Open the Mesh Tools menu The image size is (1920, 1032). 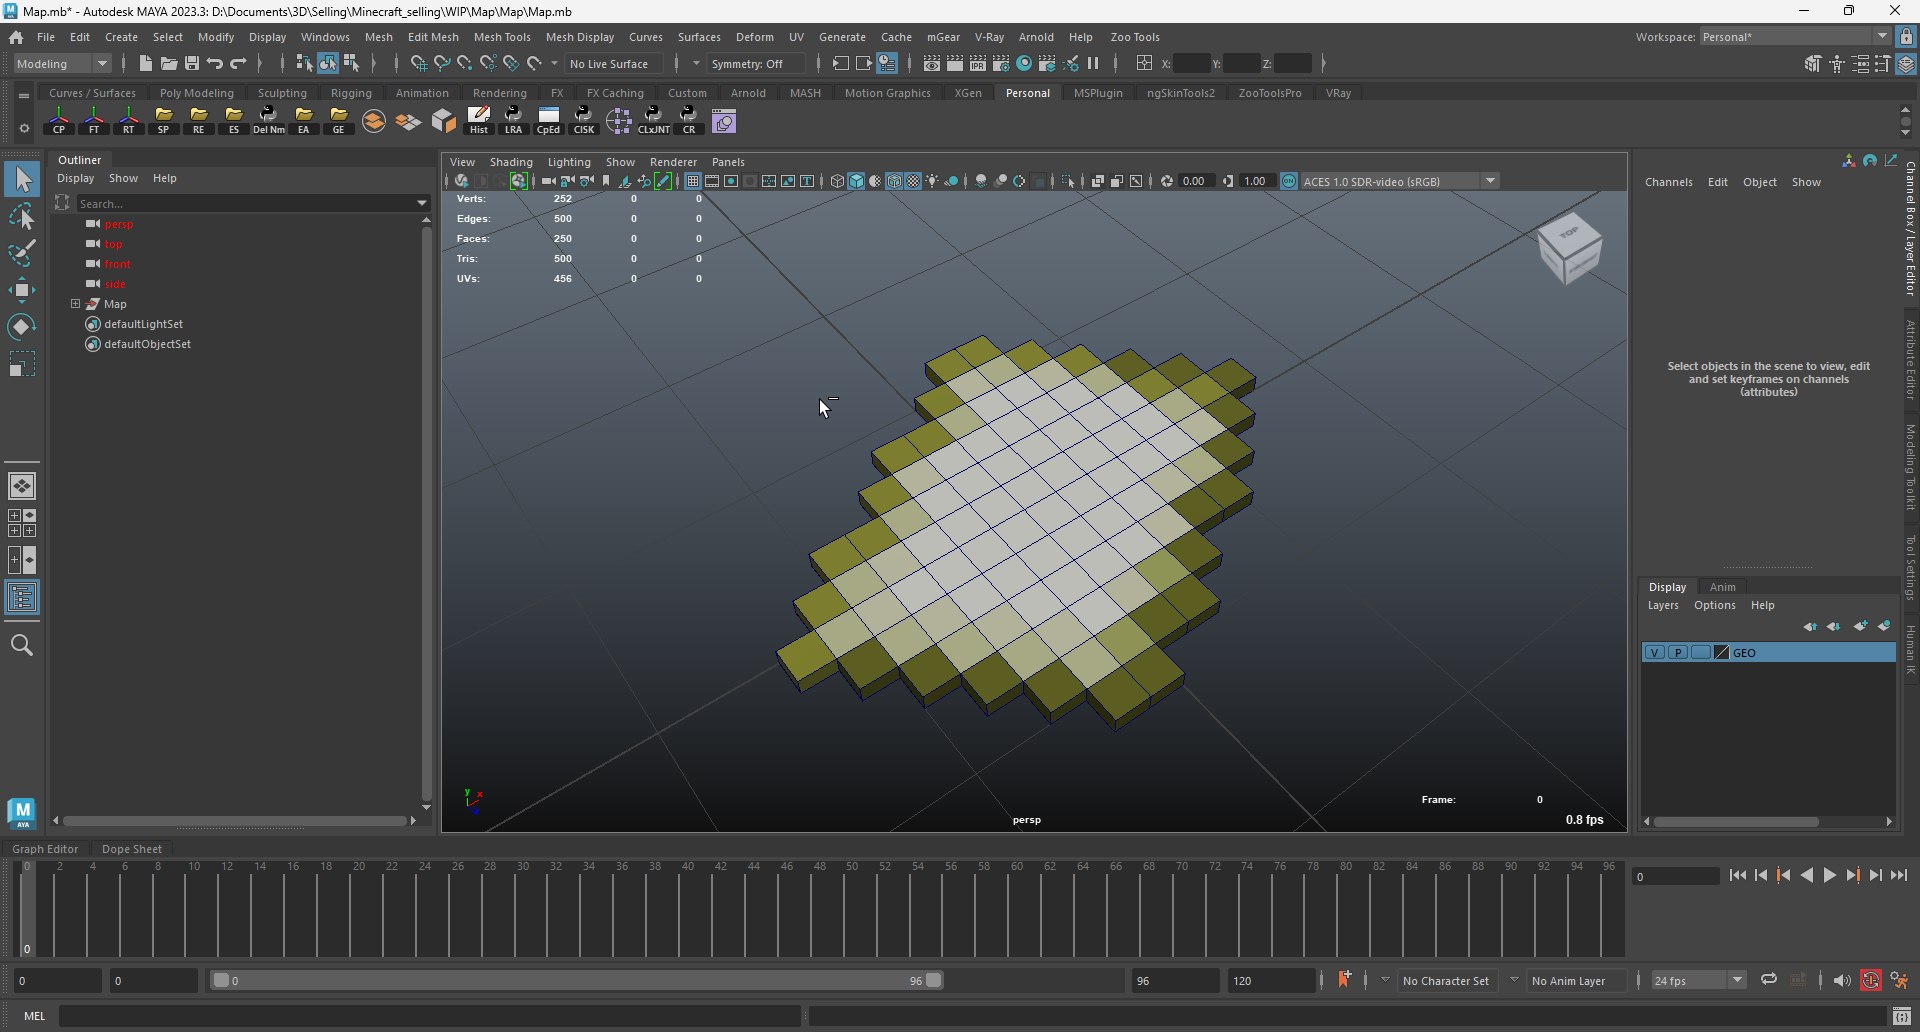coord(502,36)
